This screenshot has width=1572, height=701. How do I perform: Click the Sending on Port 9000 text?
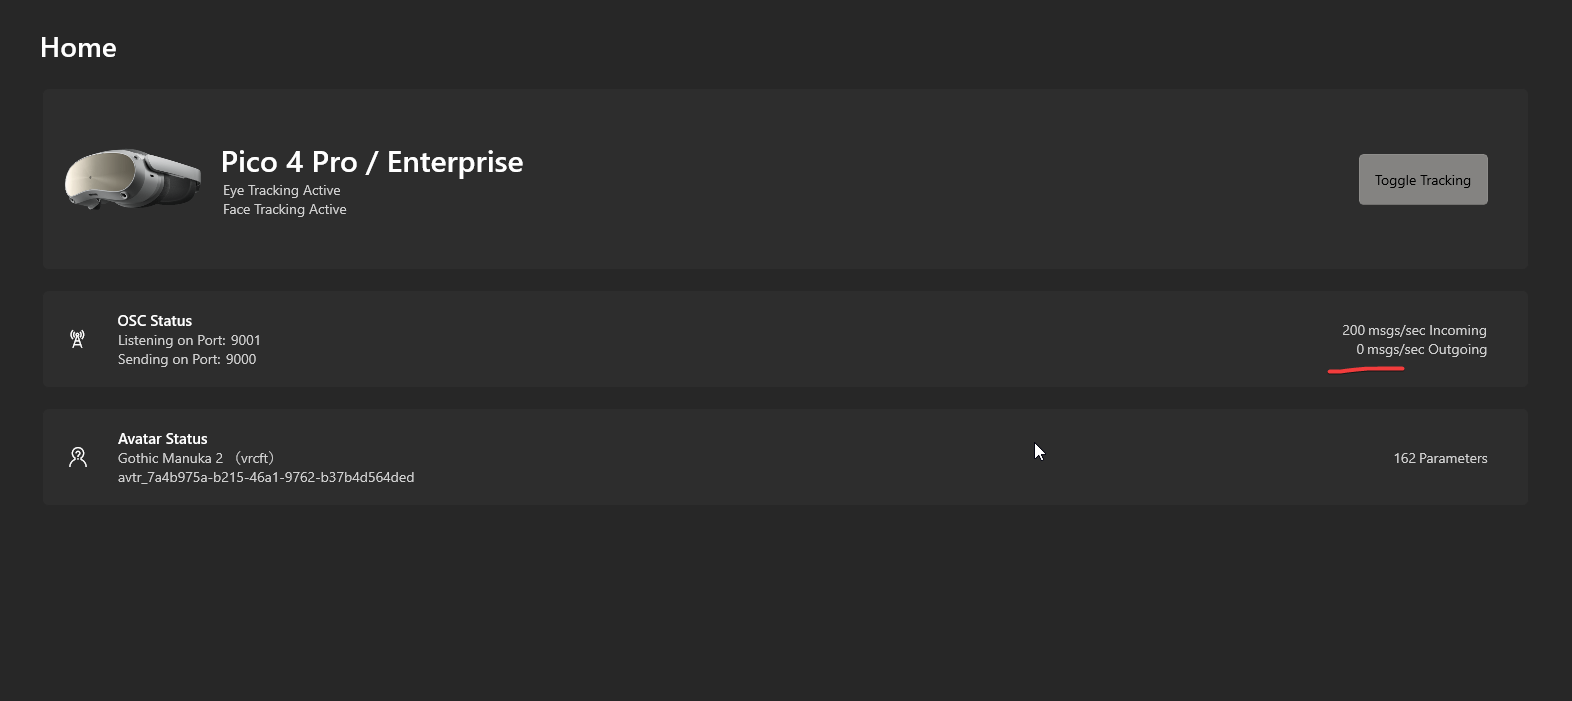(187, 359)
